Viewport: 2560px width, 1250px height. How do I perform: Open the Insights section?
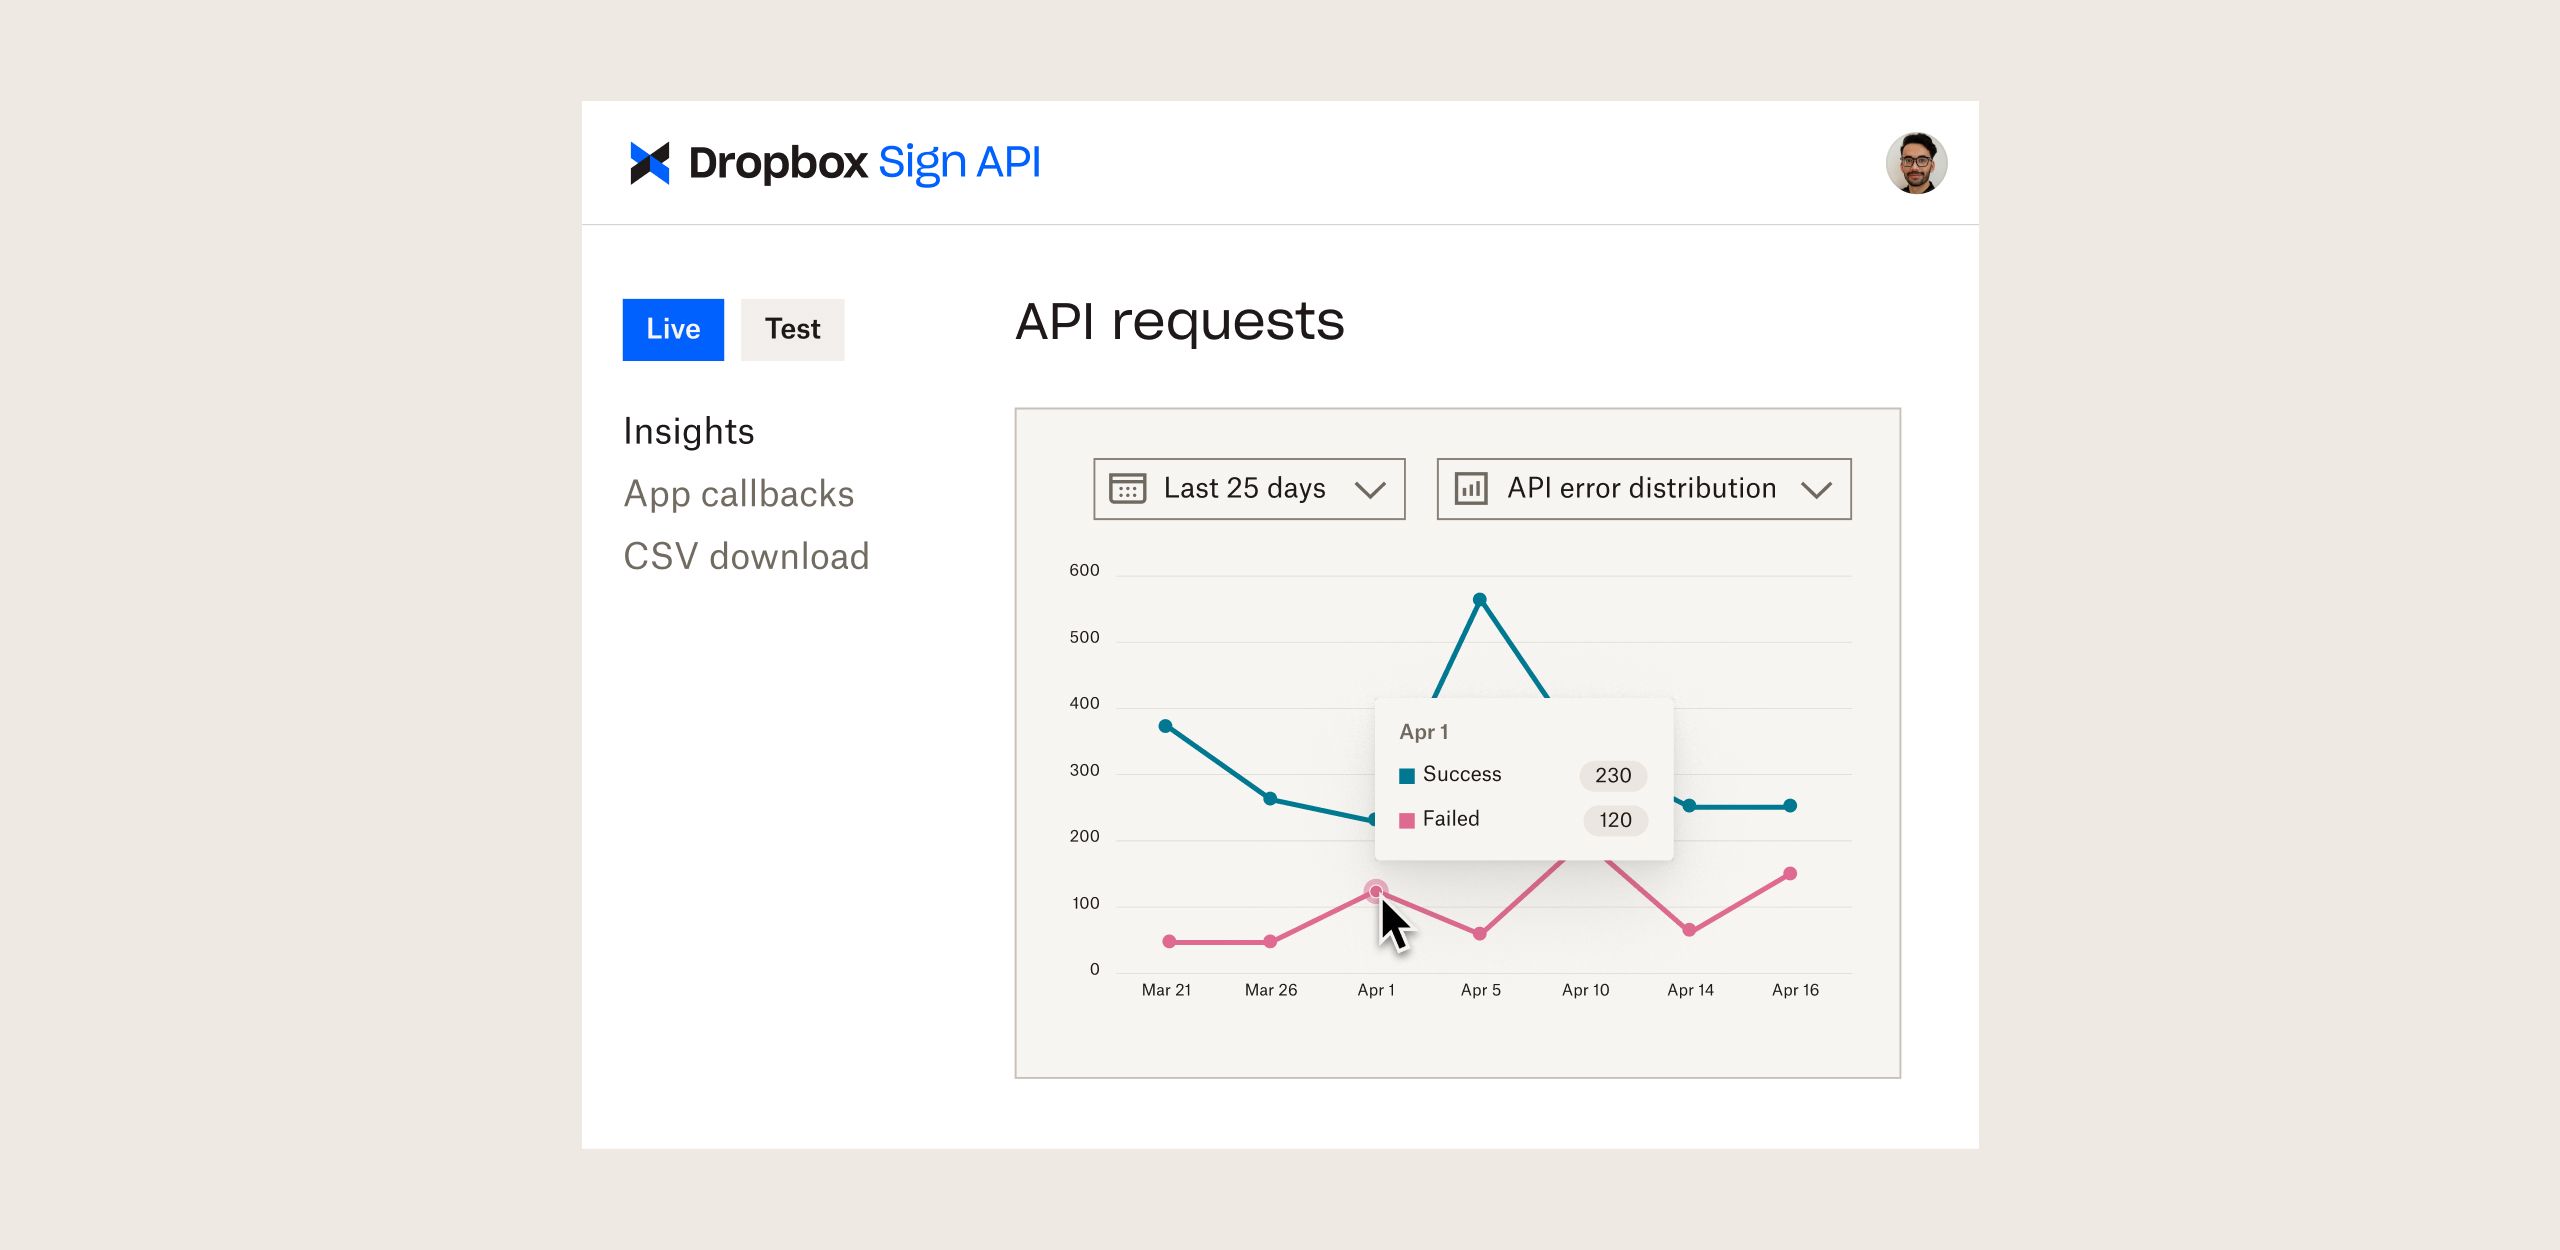point(688,431)
